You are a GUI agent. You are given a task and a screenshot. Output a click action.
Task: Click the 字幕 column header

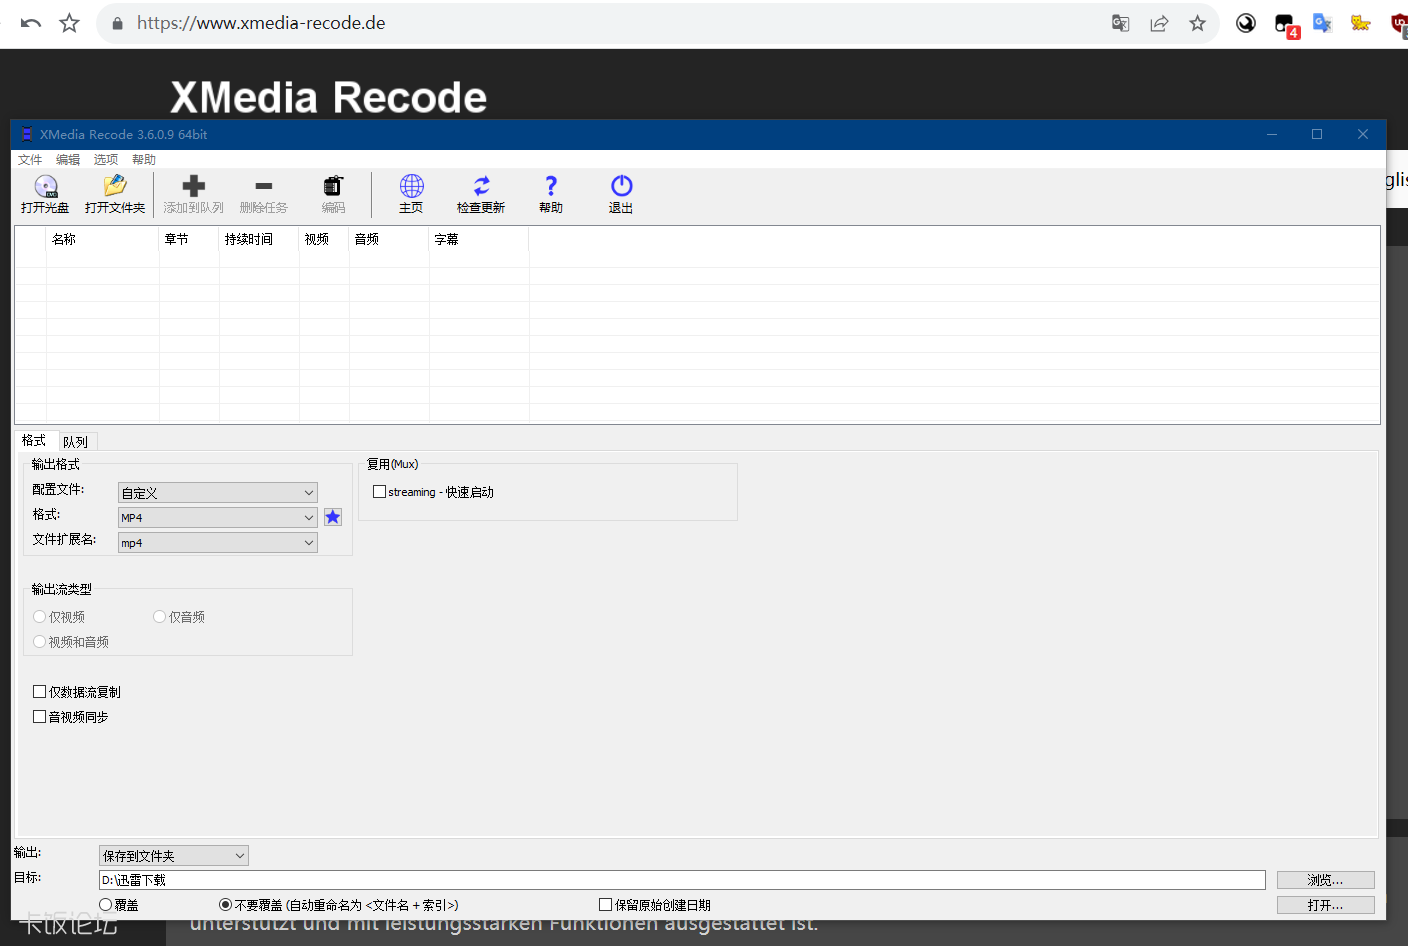[x=479, y=240]
